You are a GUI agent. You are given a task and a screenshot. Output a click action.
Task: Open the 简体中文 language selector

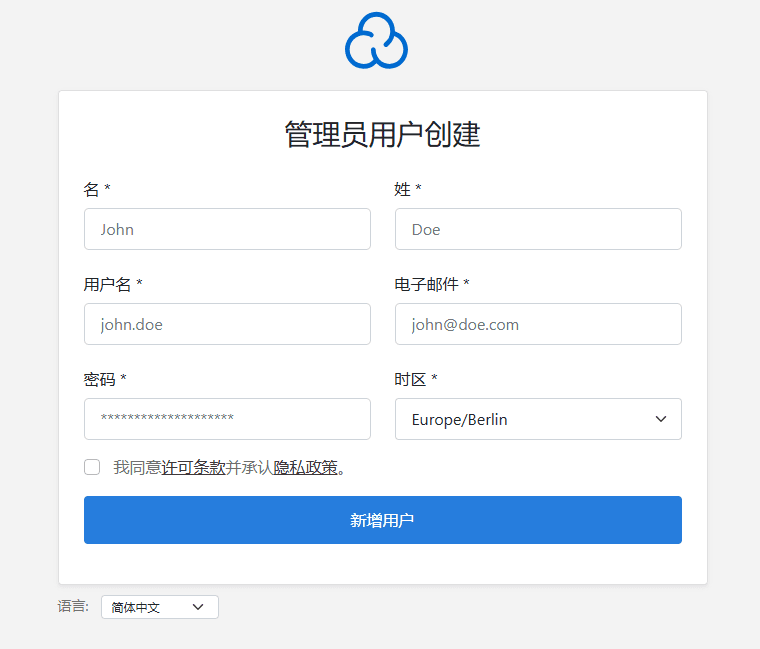pyautogui.click(x=159, y=607)
